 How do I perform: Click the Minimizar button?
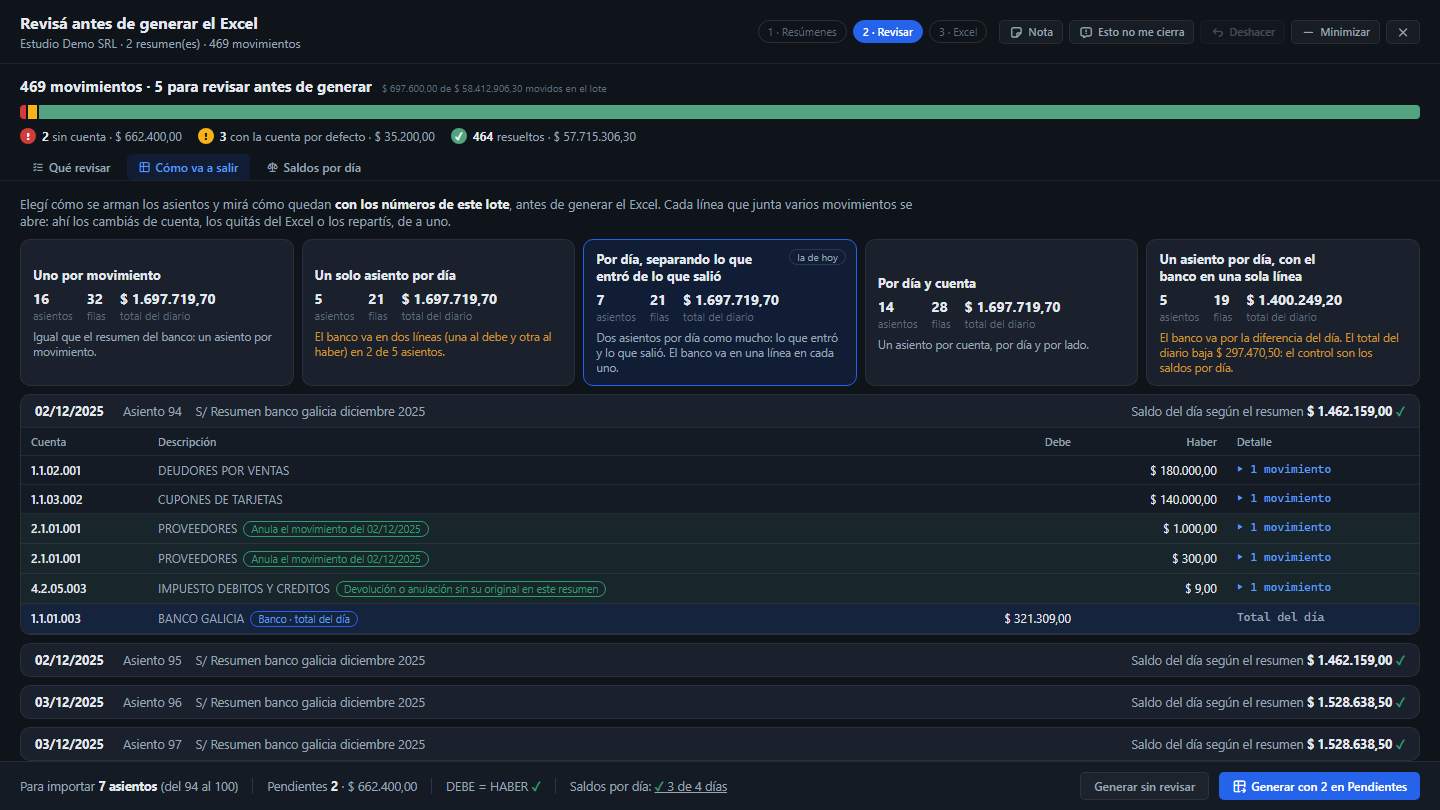pyautogui.click(x=1335, y=32)
